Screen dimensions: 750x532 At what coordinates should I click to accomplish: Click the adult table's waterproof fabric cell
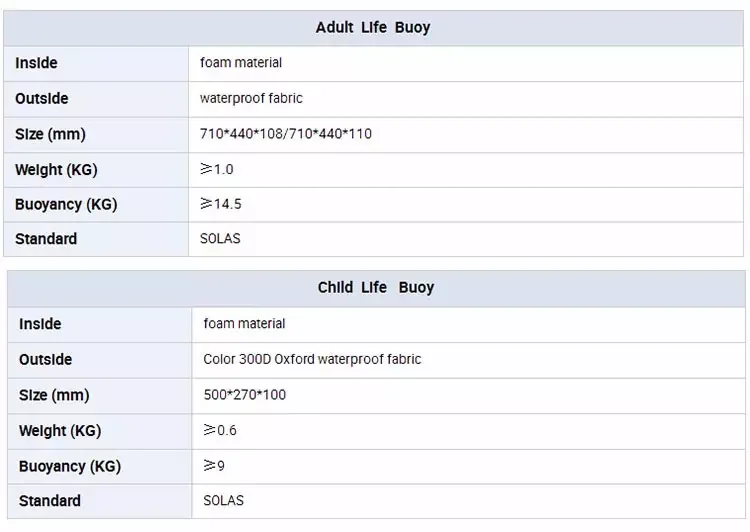point(251,98)
